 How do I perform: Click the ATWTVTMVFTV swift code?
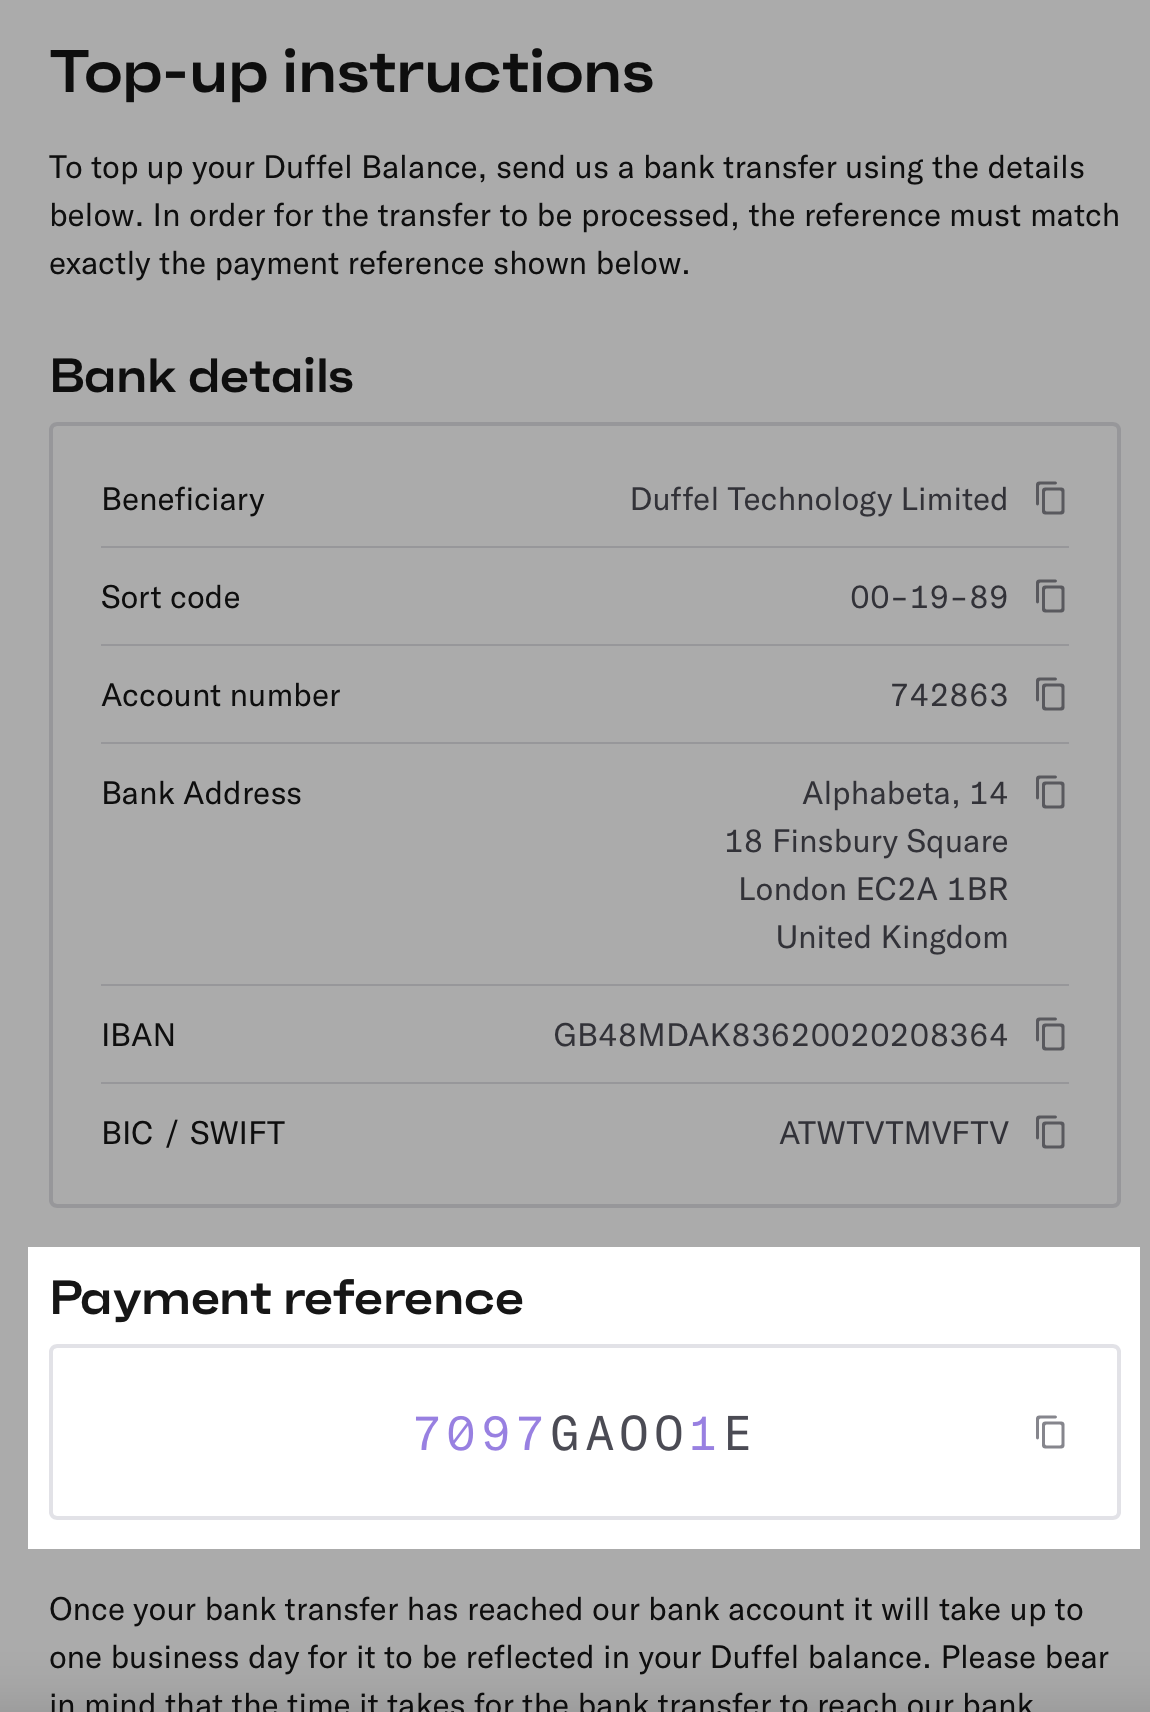tap(894, 1133)
